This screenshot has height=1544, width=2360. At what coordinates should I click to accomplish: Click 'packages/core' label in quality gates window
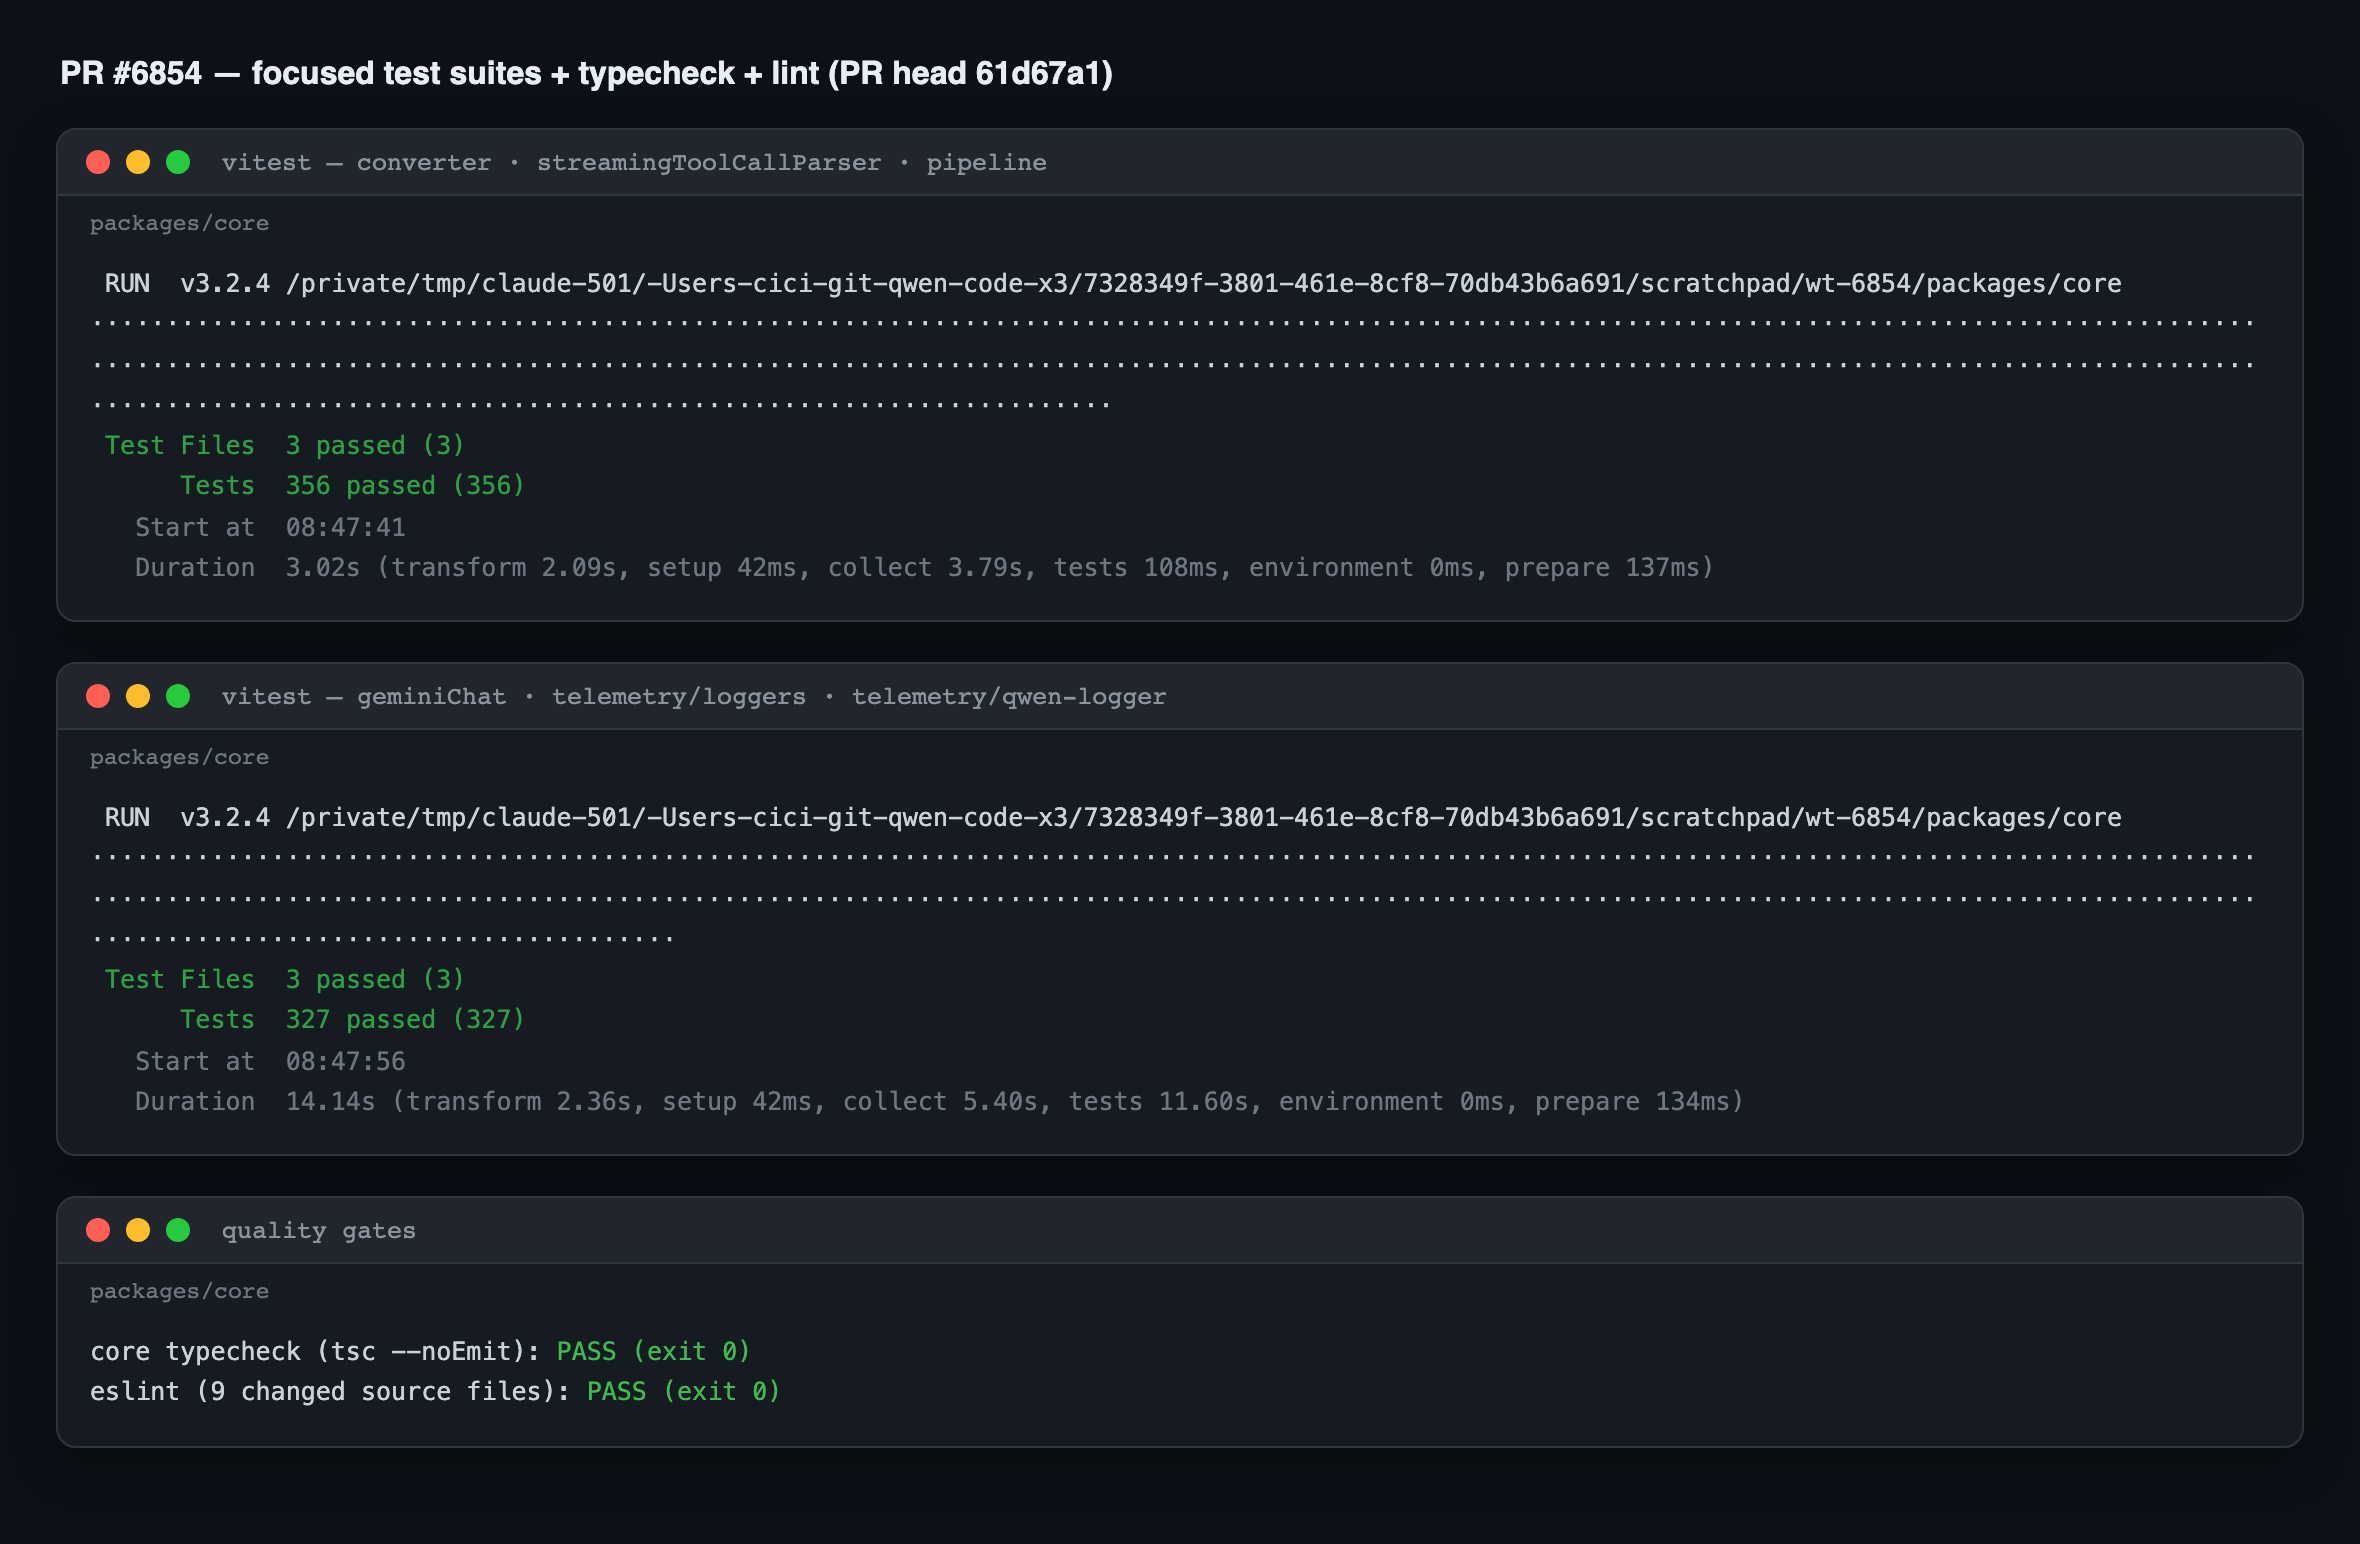point(179,1292)
